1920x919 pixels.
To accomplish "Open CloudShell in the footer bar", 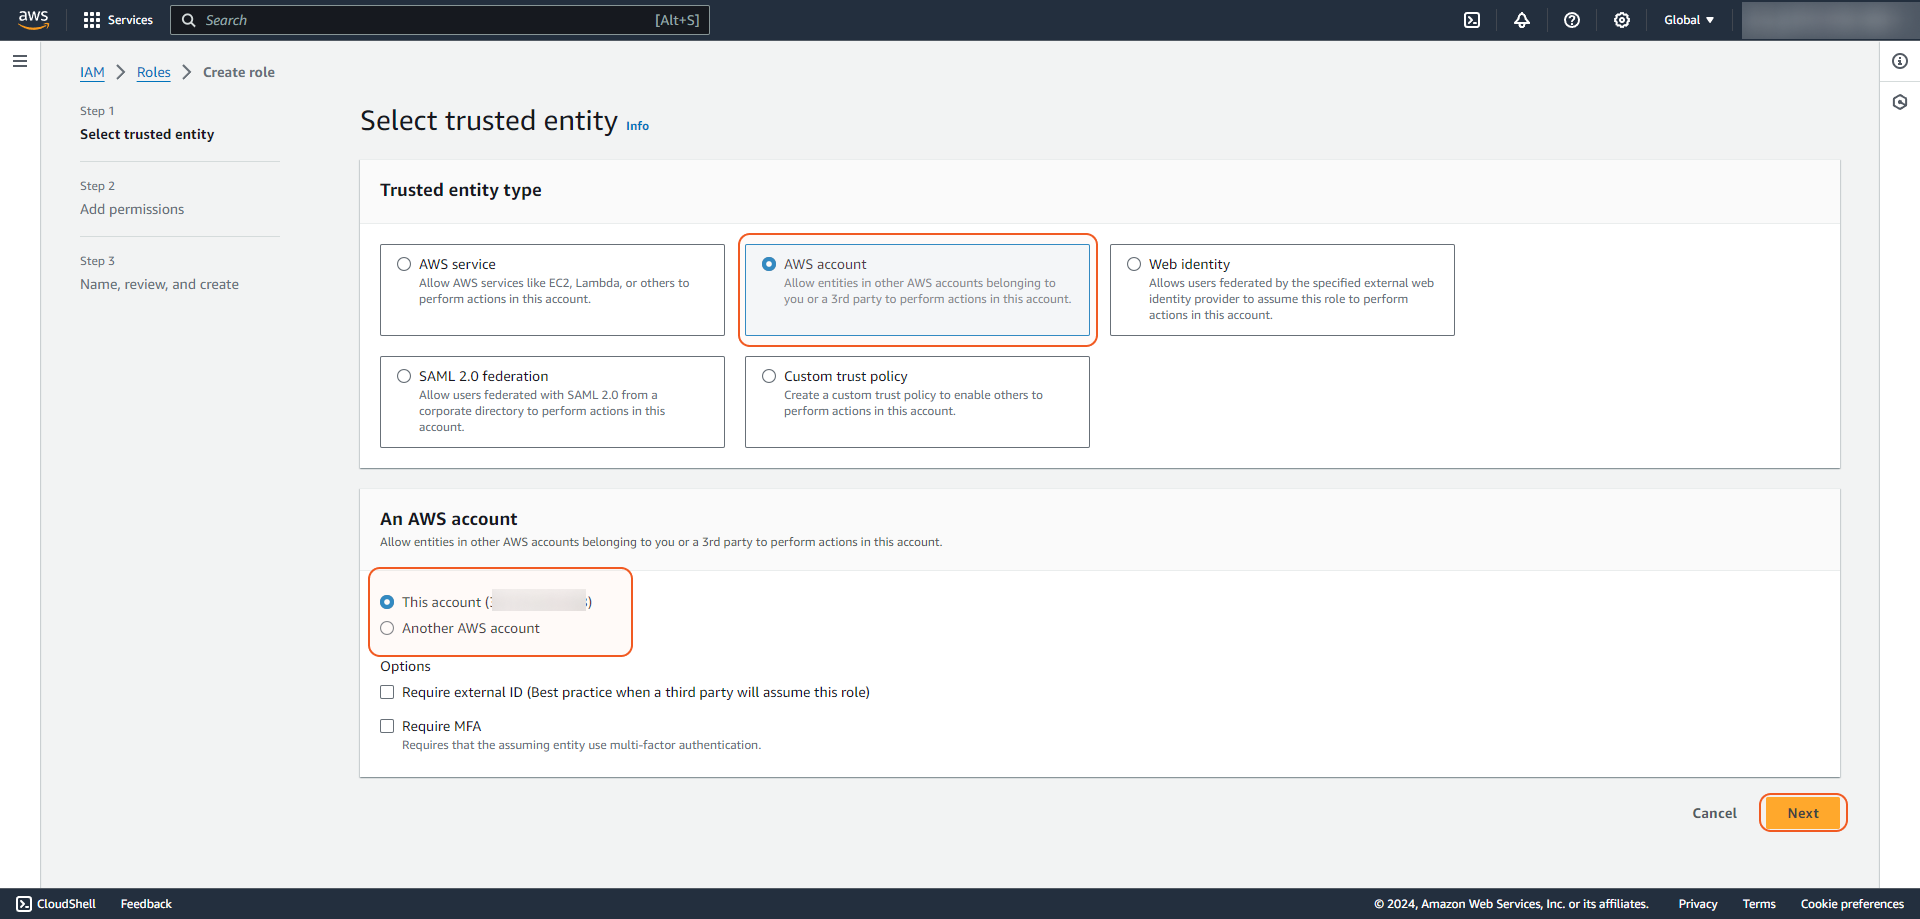I will 56,904.
